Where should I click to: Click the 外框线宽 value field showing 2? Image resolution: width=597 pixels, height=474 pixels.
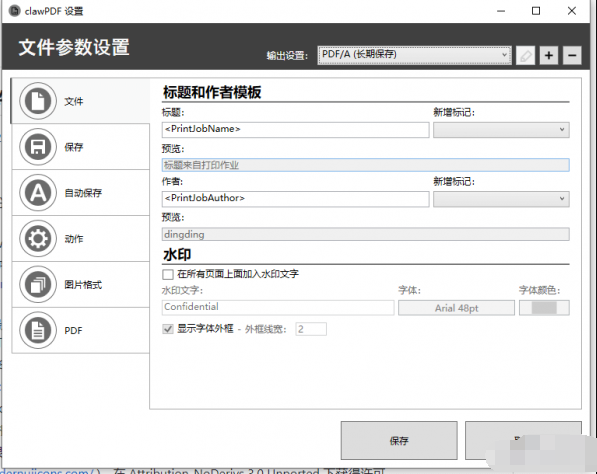coord(311,329)
